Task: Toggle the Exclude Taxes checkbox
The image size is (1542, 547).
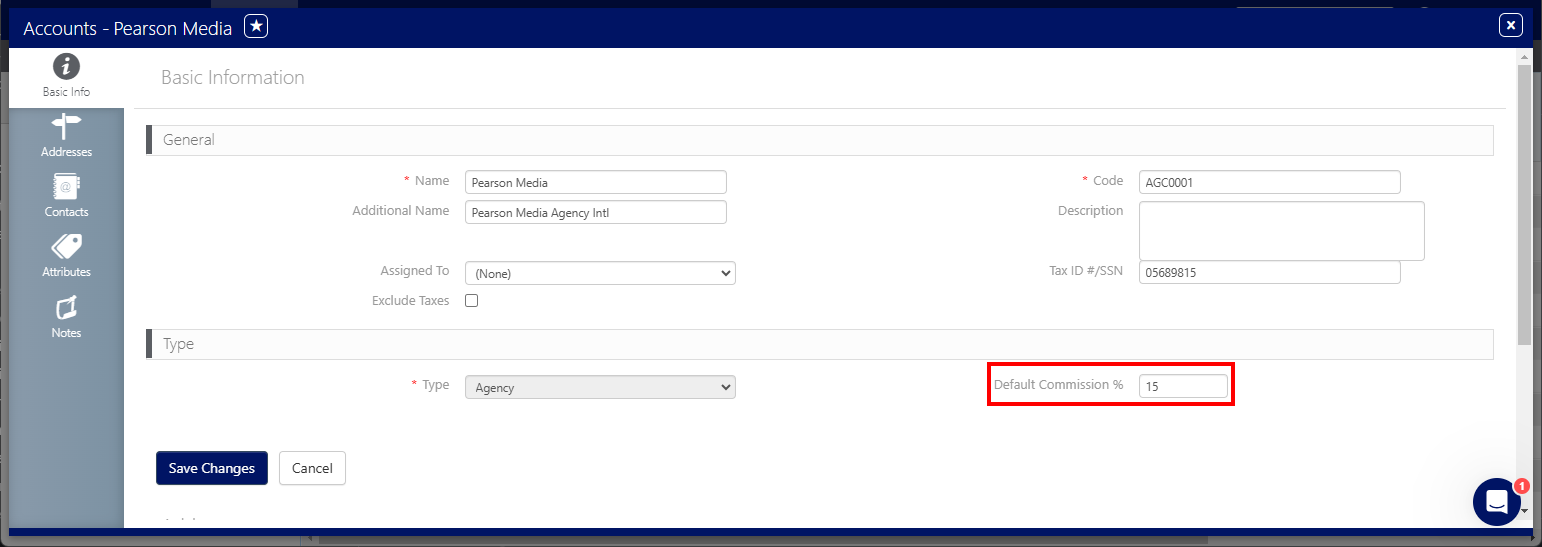Action: [472, 301]
